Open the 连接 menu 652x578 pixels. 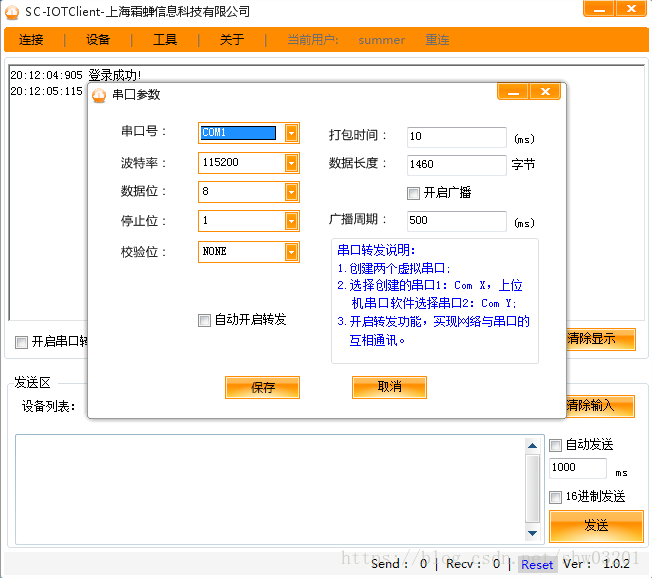click(32, 40)
